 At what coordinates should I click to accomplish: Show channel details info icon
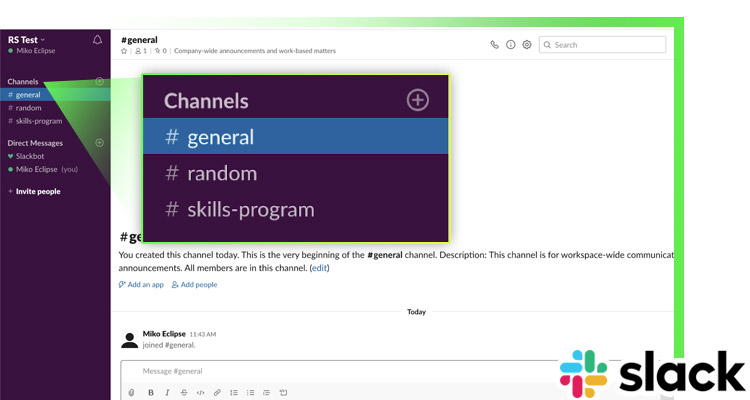pos(511,44)
